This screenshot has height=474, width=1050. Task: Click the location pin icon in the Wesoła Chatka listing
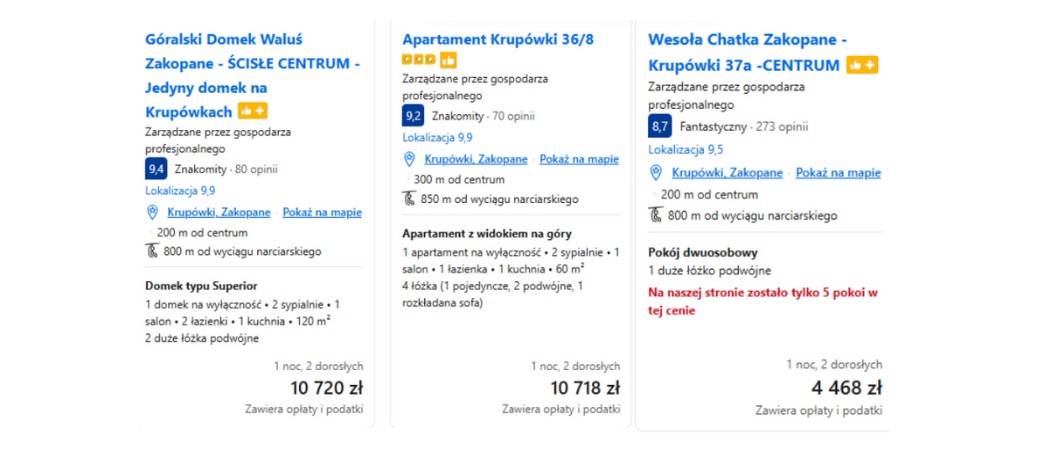(656, 173)
